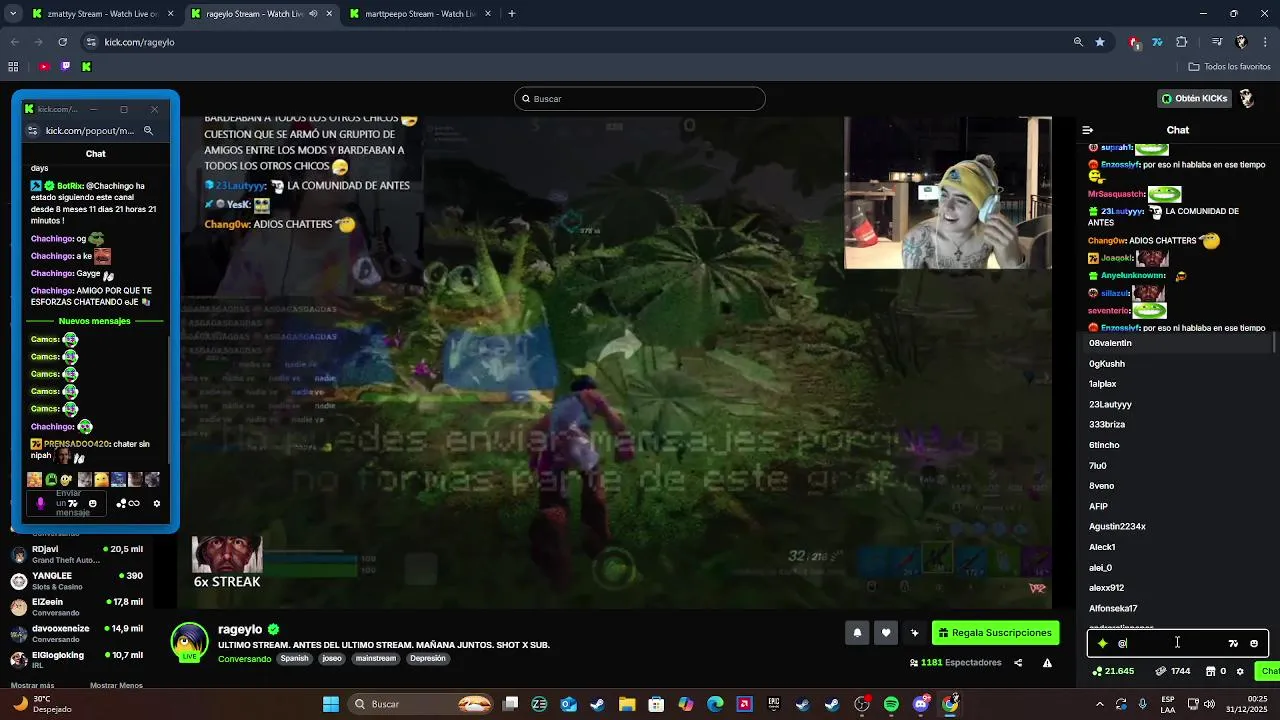Screen dimensions: 1280x720
Task: Share the stream via share icon
Action: (x=1018, y=662)
